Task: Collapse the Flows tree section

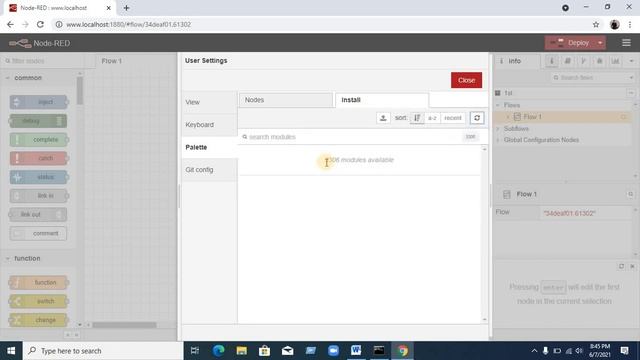Action: [x=498, y=105]
